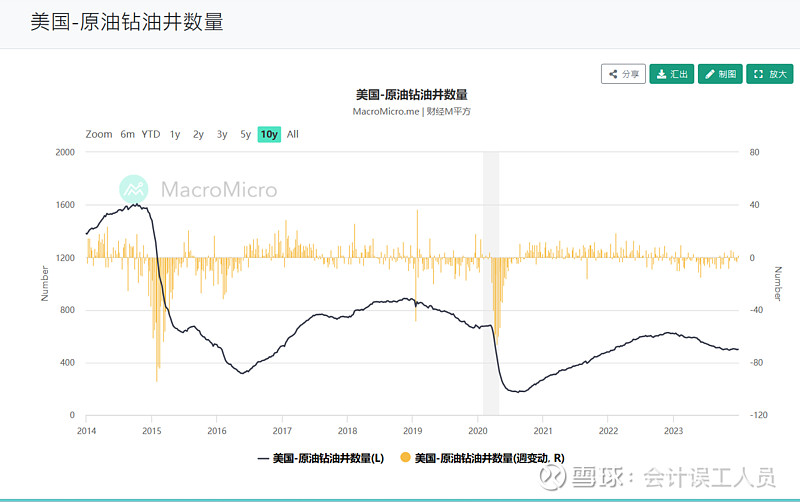
Task: Open the MacroMicro.me source link
Action: coord(386,111)
